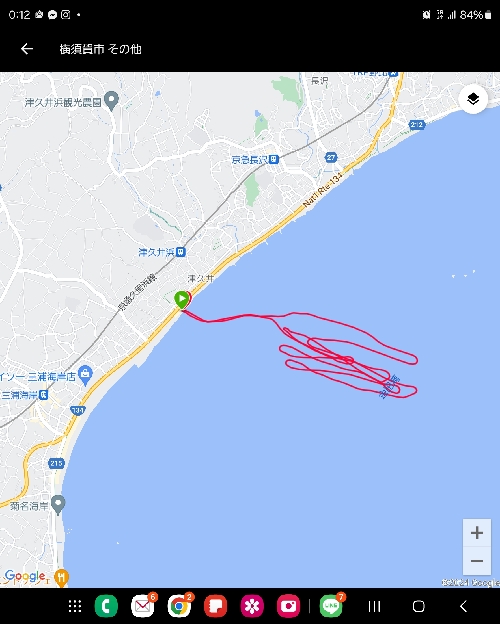Tap the green start marker on route
Image resolution: width=500 pixels, height=624 pixels.
182,299
